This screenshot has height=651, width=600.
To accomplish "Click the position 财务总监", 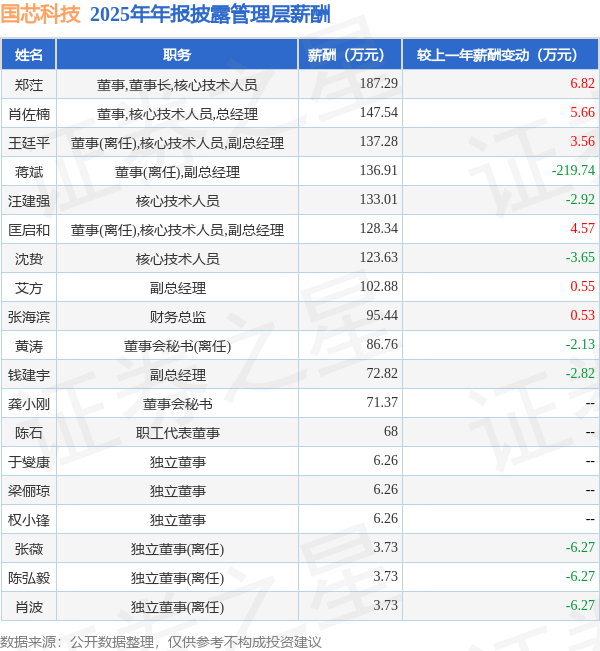I will pyautogui.click(x=177, y=317).
